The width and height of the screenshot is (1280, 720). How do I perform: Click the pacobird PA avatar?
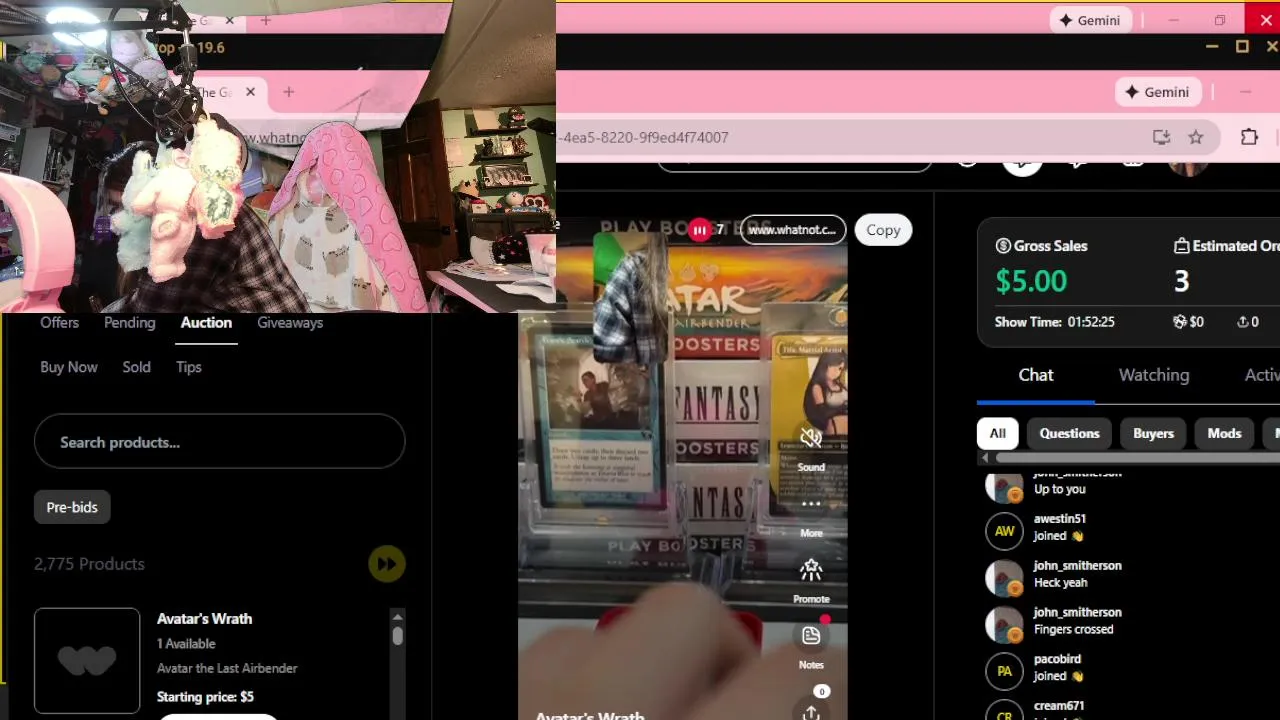[x=1004, y=671]
